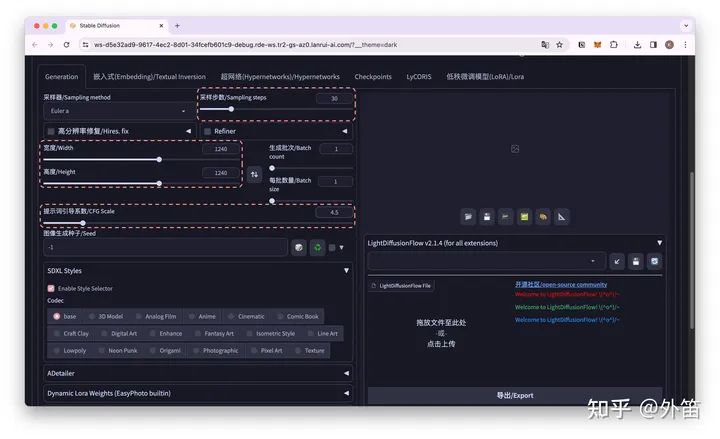The width and height of the screenshot is (720, 439).
Task: Click the triangle ruler upscale icon
Action: 561,217
